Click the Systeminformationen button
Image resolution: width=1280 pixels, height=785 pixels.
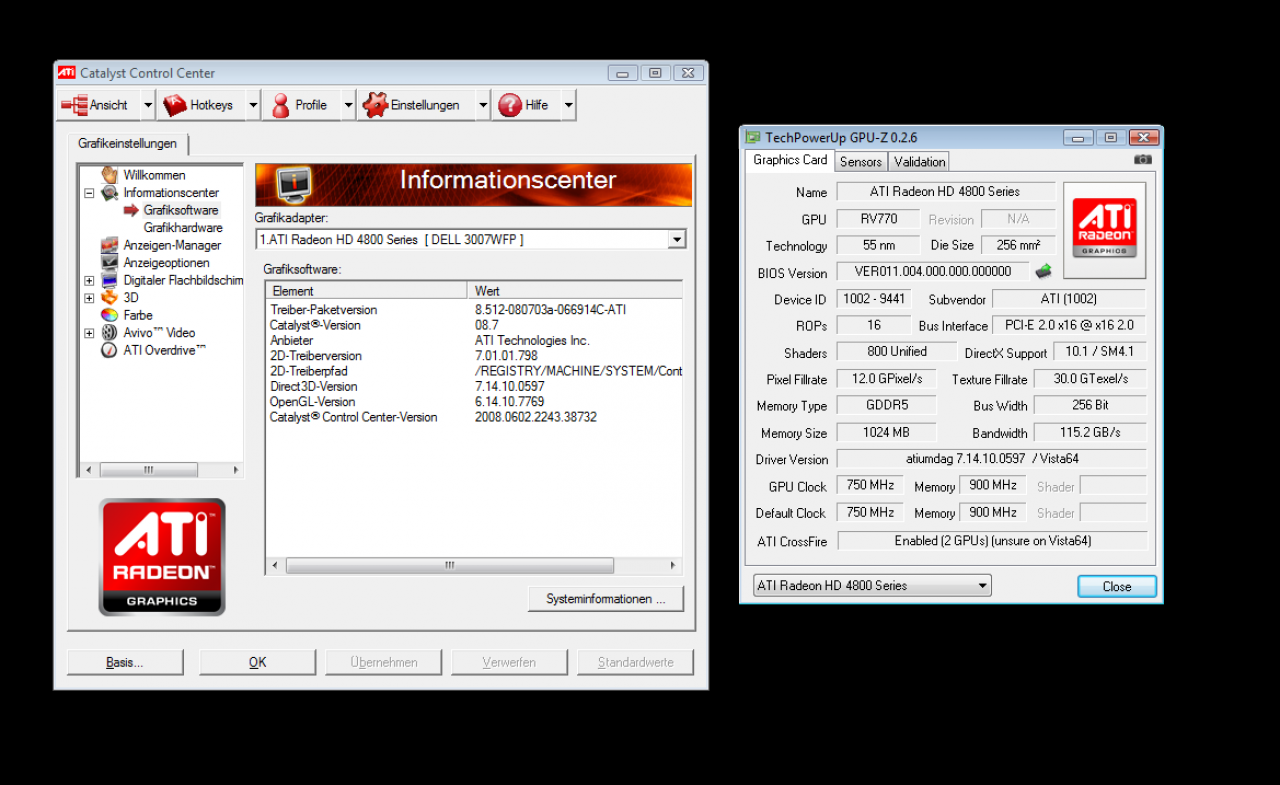(x=606, y=599)
